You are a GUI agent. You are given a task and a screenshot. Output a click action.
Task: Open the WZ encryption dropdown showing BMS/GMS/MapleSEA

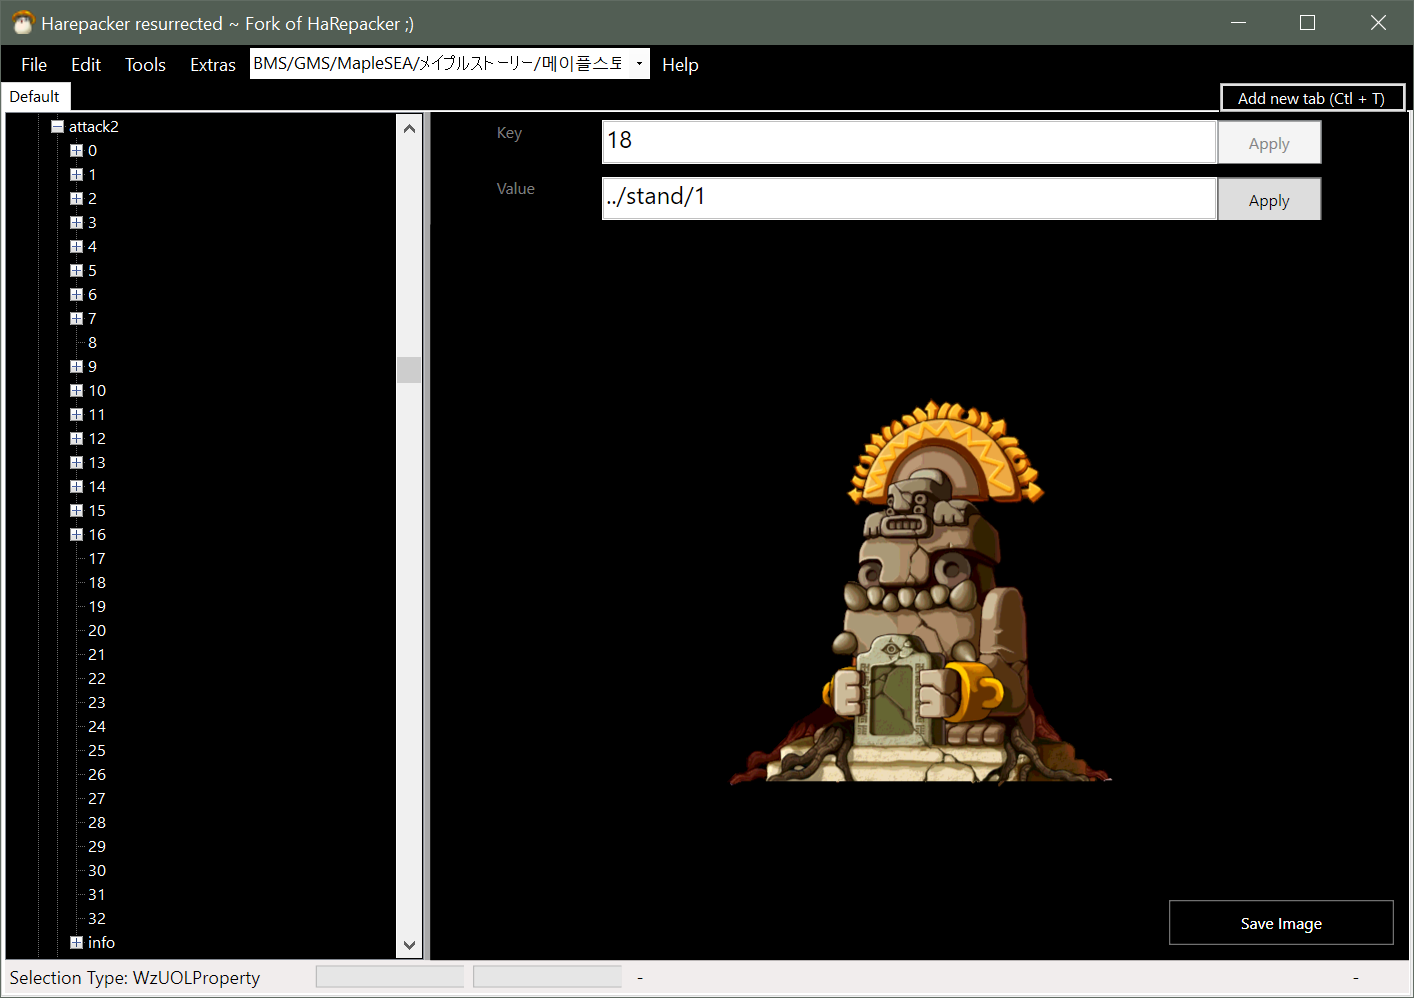pyautogui.click(x=637, y=63)
